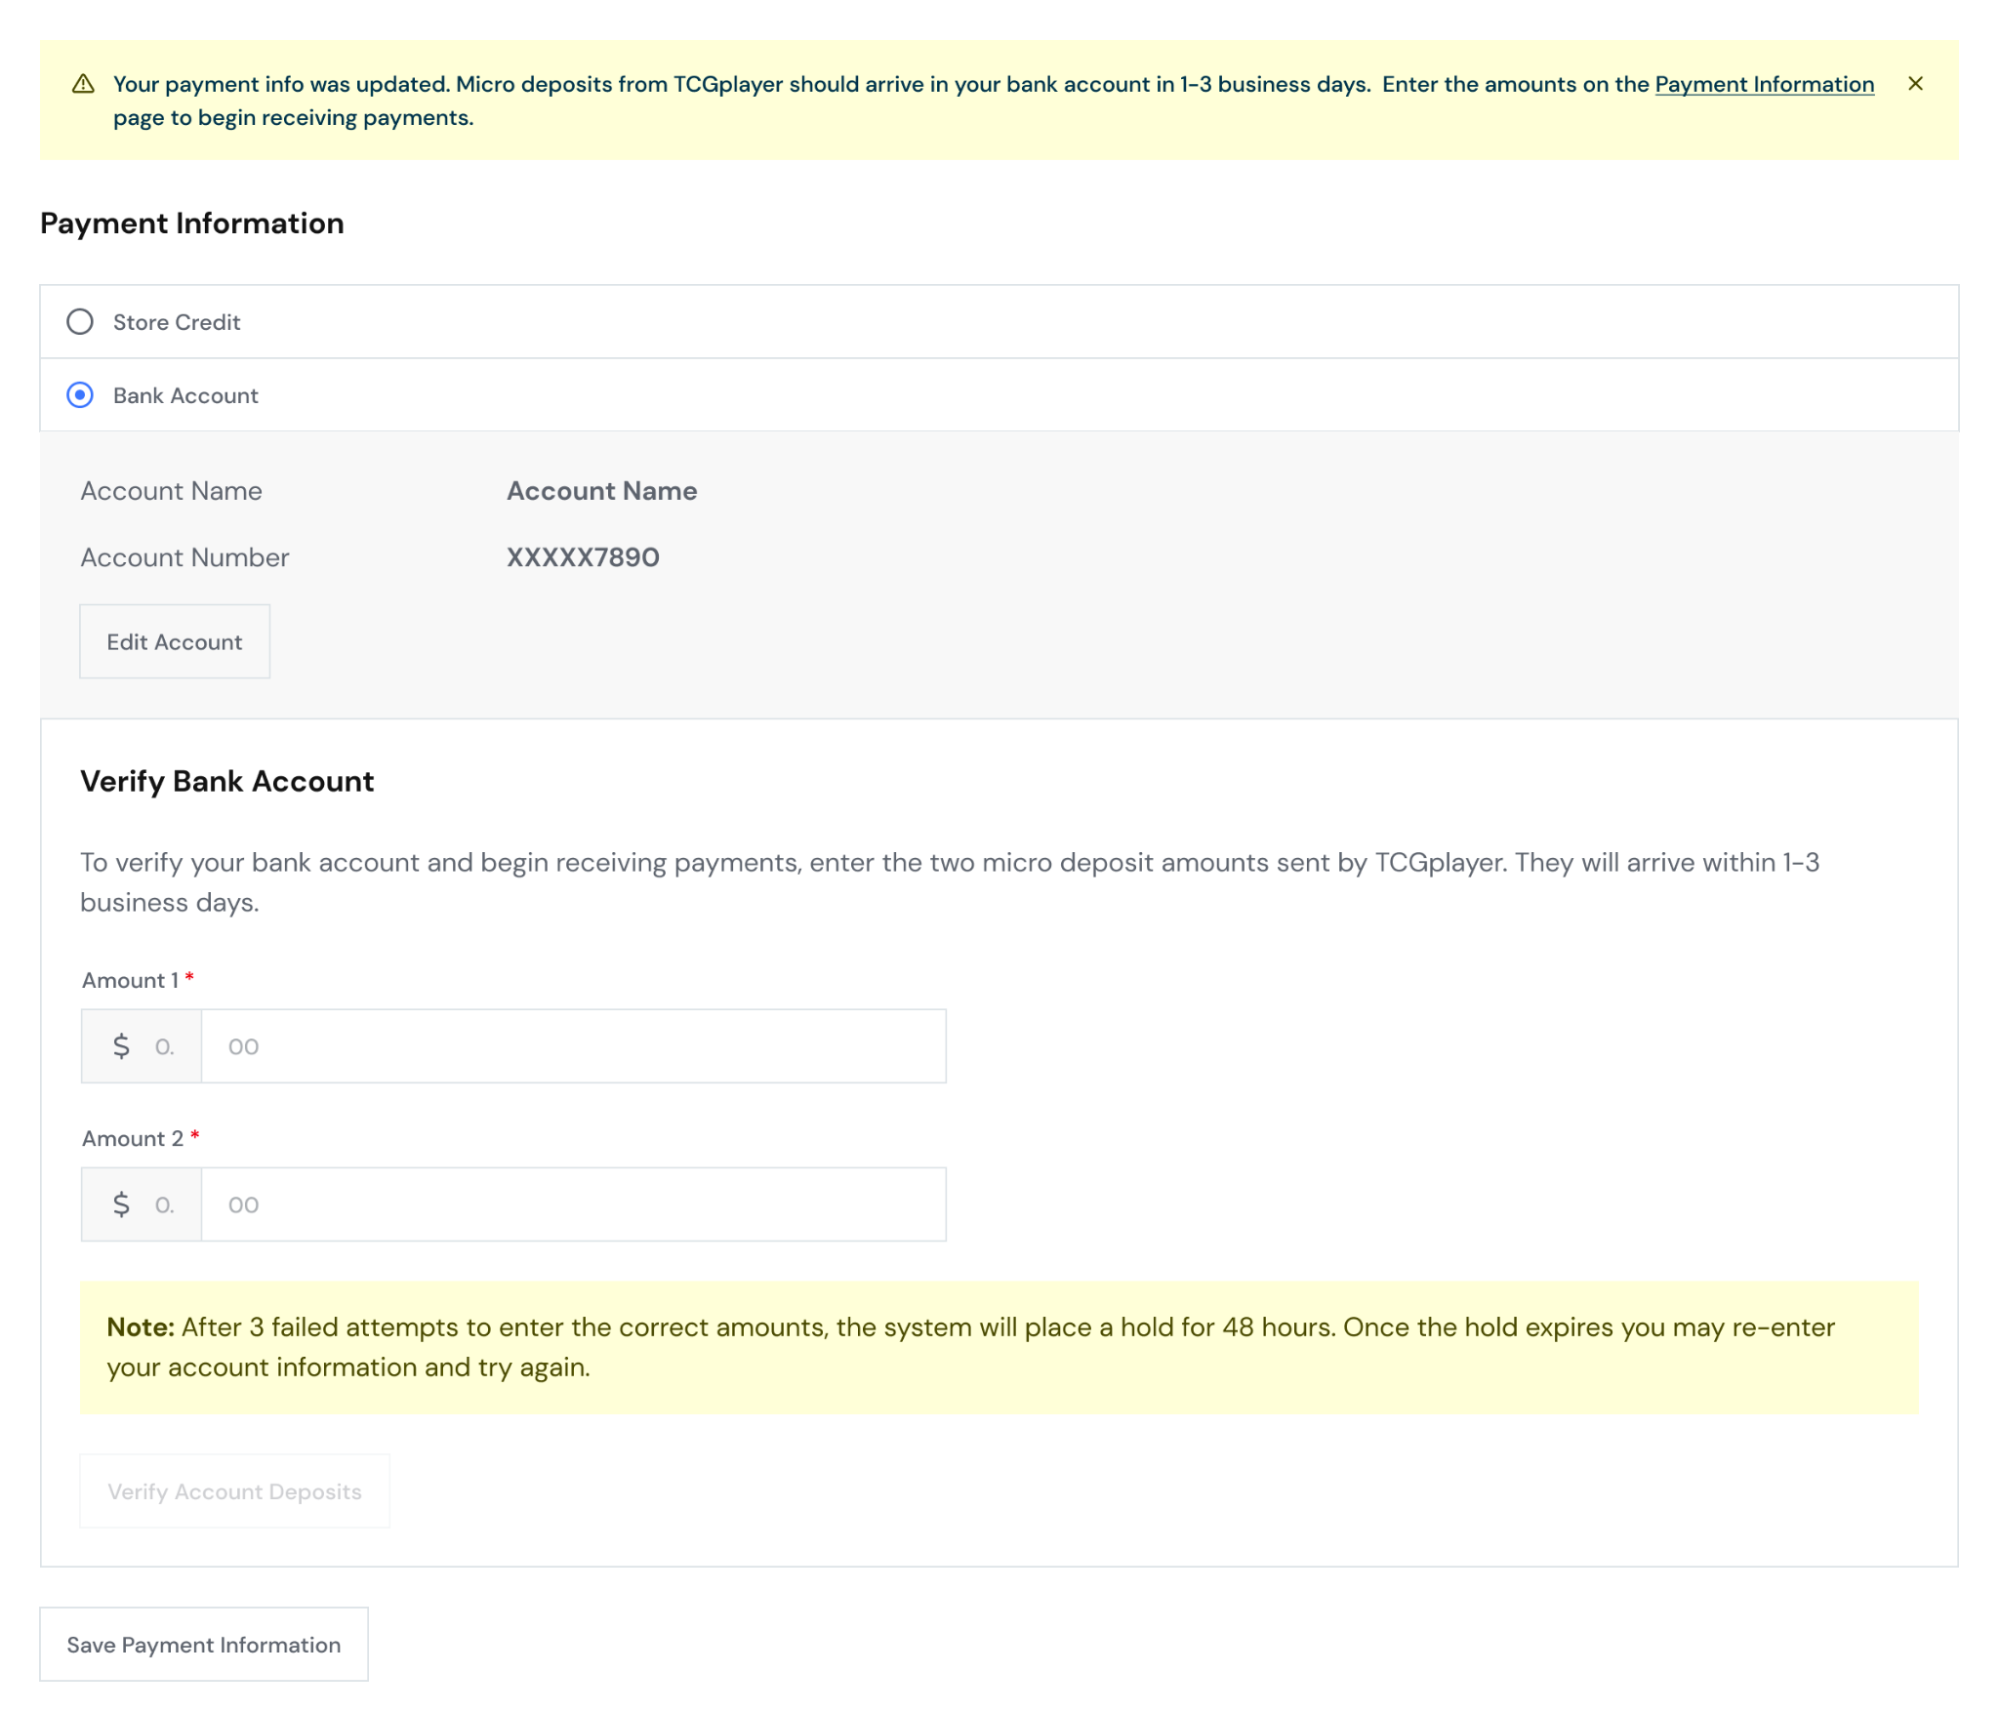
Task: Click the Store Credit label text
Action: click(x=176, y=322)
